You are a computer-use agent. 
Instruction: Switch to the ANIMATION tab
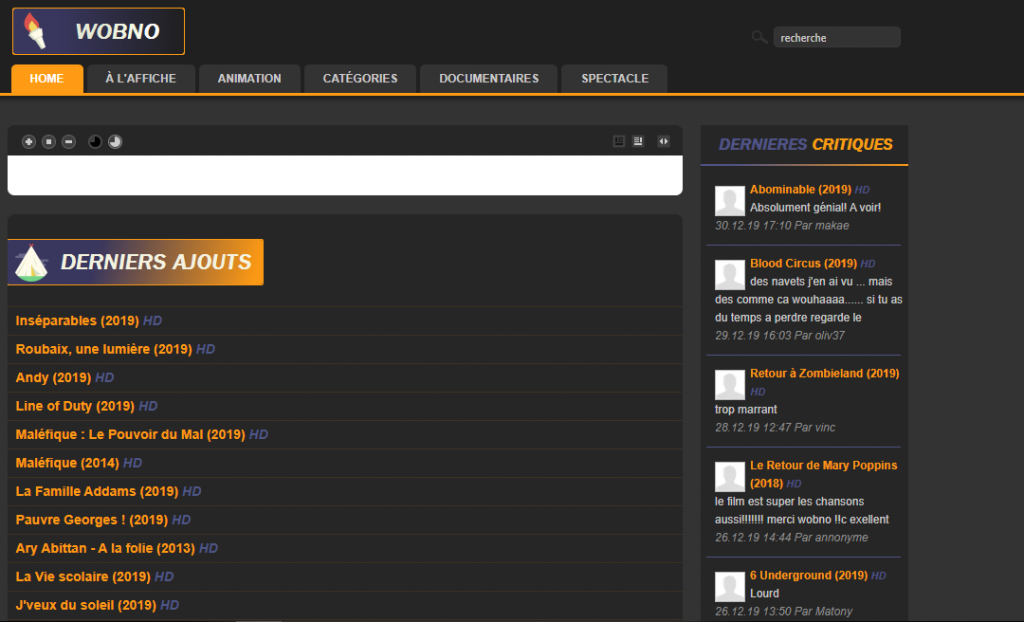pyautogui.click(x=249, y=79)
